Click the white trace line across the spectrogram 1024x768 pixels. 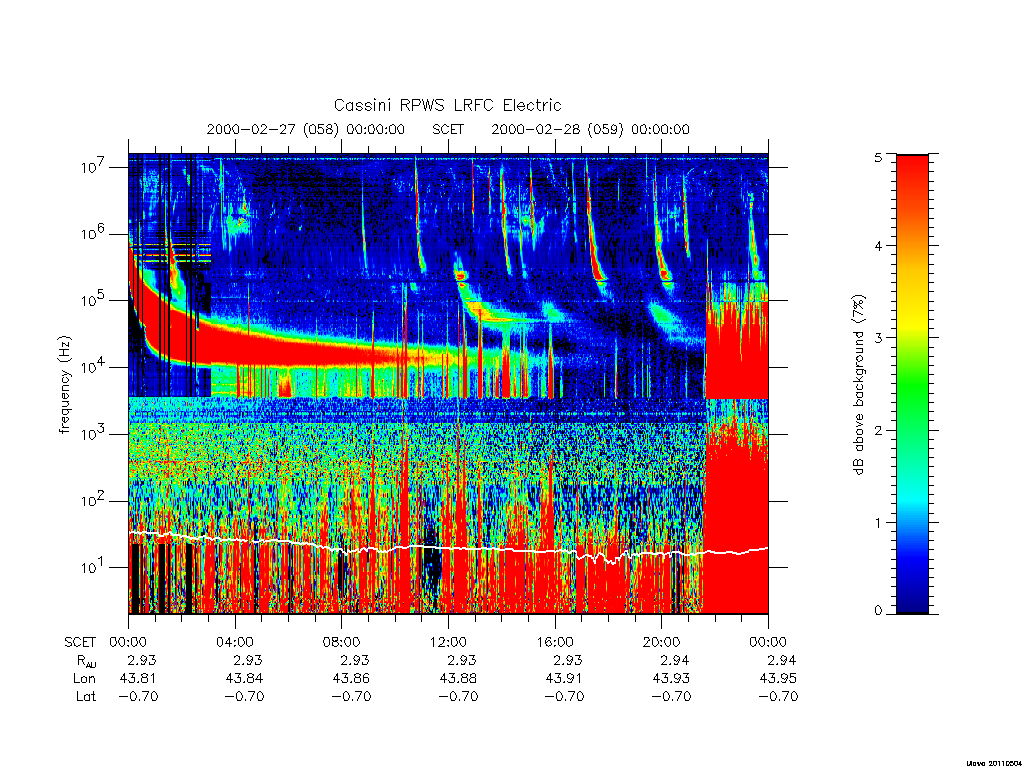coord(448,547)
